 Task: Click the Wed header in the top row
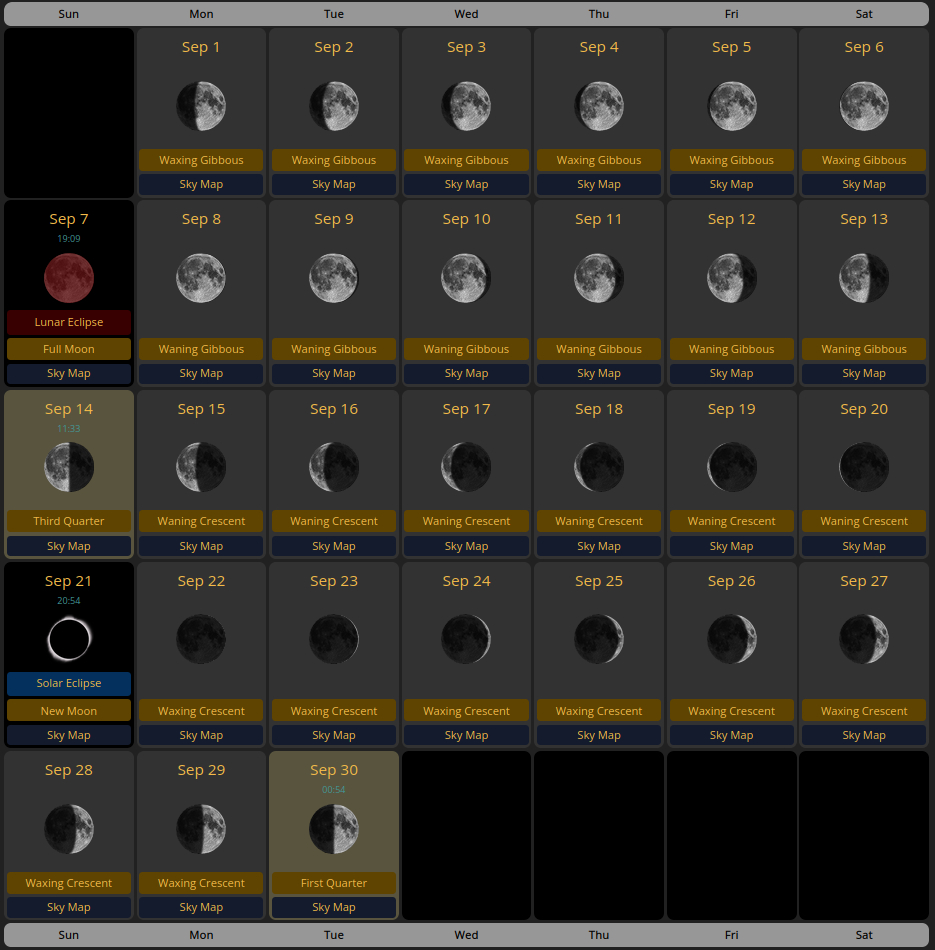466,14
